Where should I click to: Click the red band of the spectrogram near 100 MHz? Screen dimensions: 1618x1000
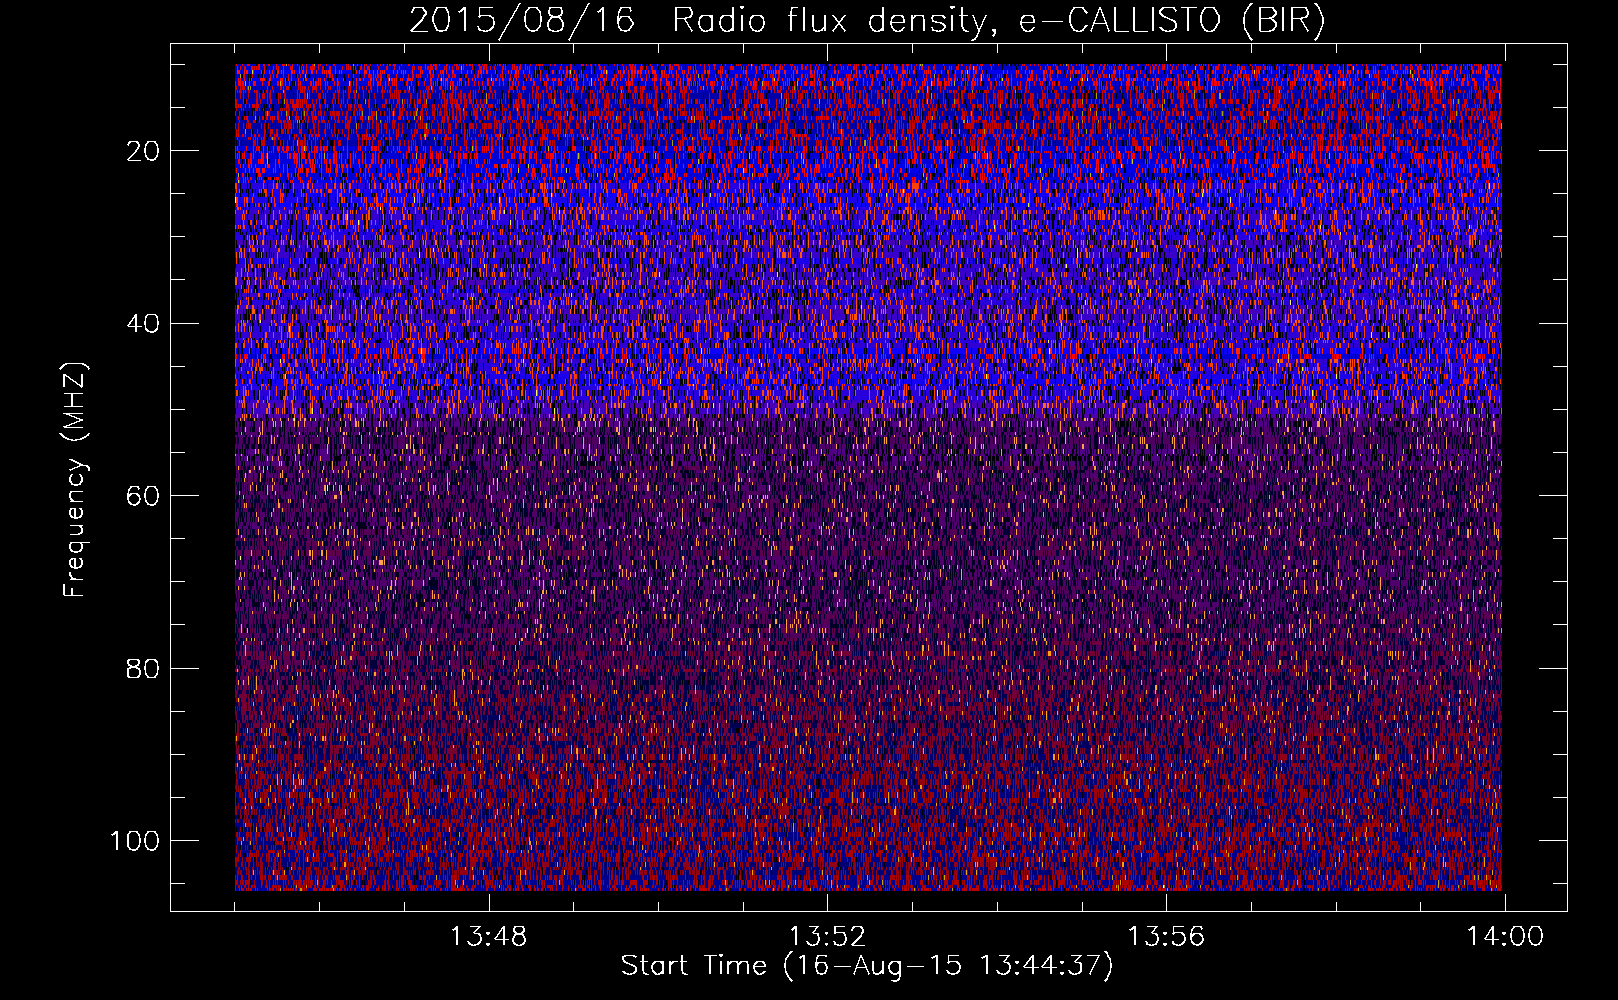pyautogui.click(x=868, y=841)
